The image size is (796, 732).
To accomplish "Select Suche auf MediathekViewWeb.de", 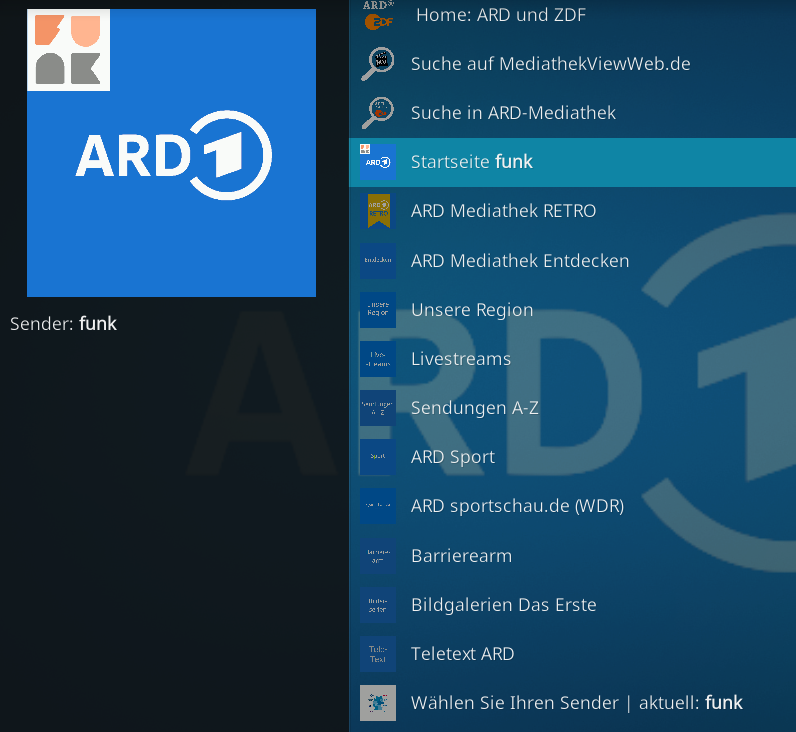I will point(550,64).
